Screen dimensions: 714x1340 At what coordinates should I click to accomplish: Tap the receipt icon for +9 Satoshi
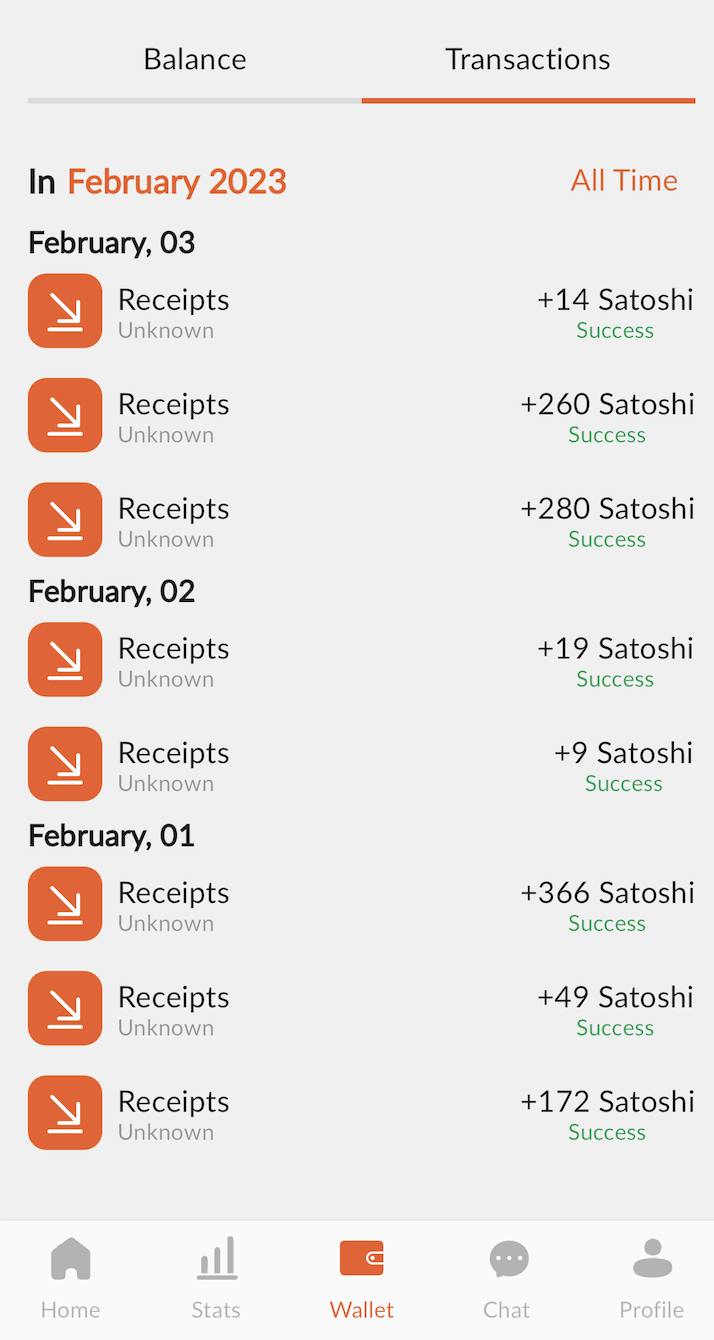pos(65,764)
